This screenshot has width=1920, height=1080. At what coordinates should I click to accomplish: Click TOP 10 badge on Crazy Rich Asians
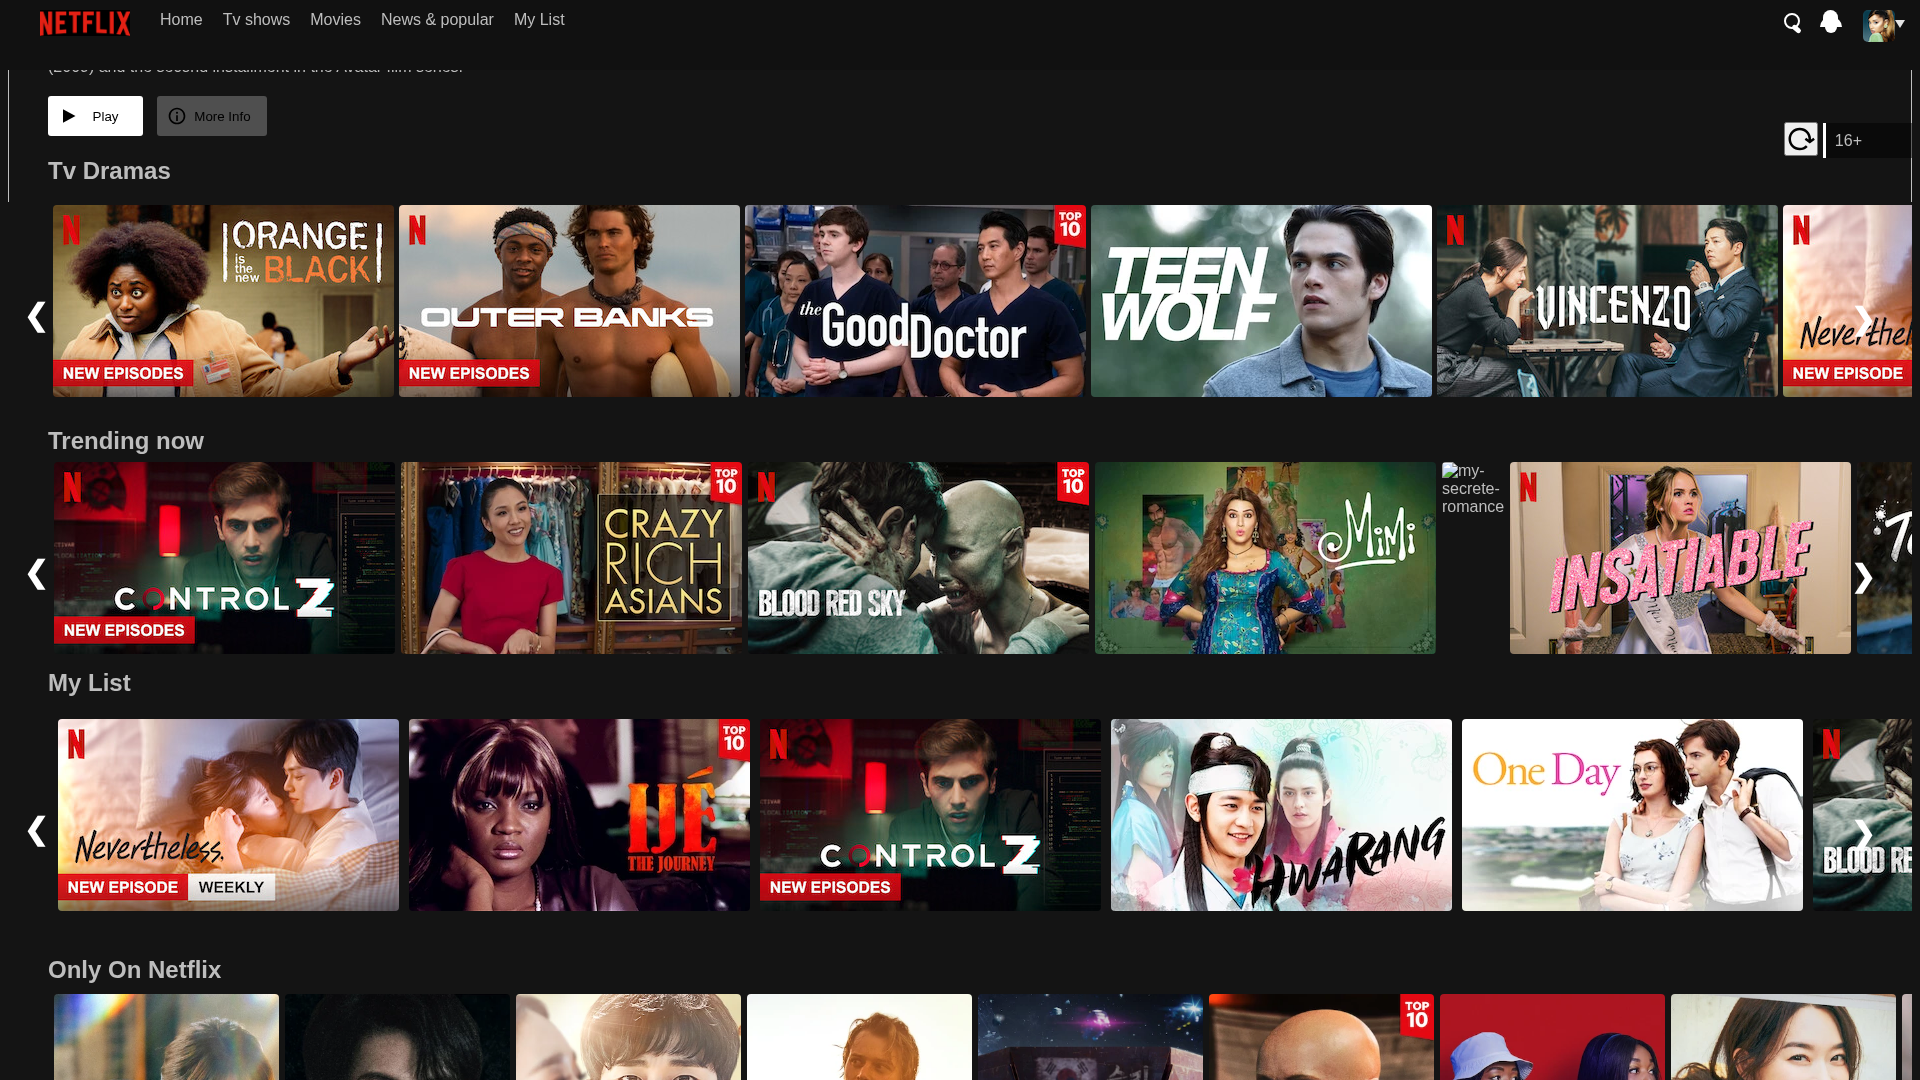726,482
